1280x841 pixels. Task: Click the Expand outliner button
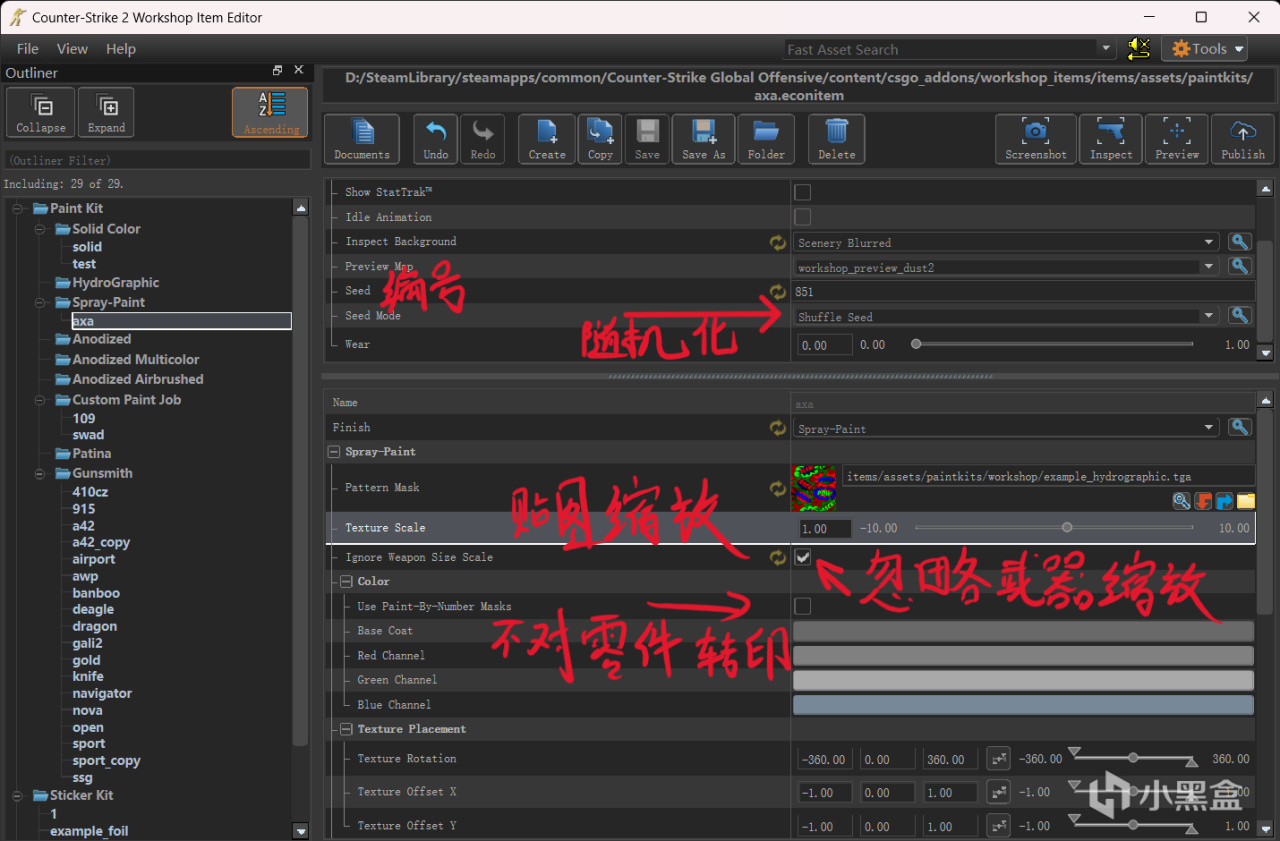106,113
